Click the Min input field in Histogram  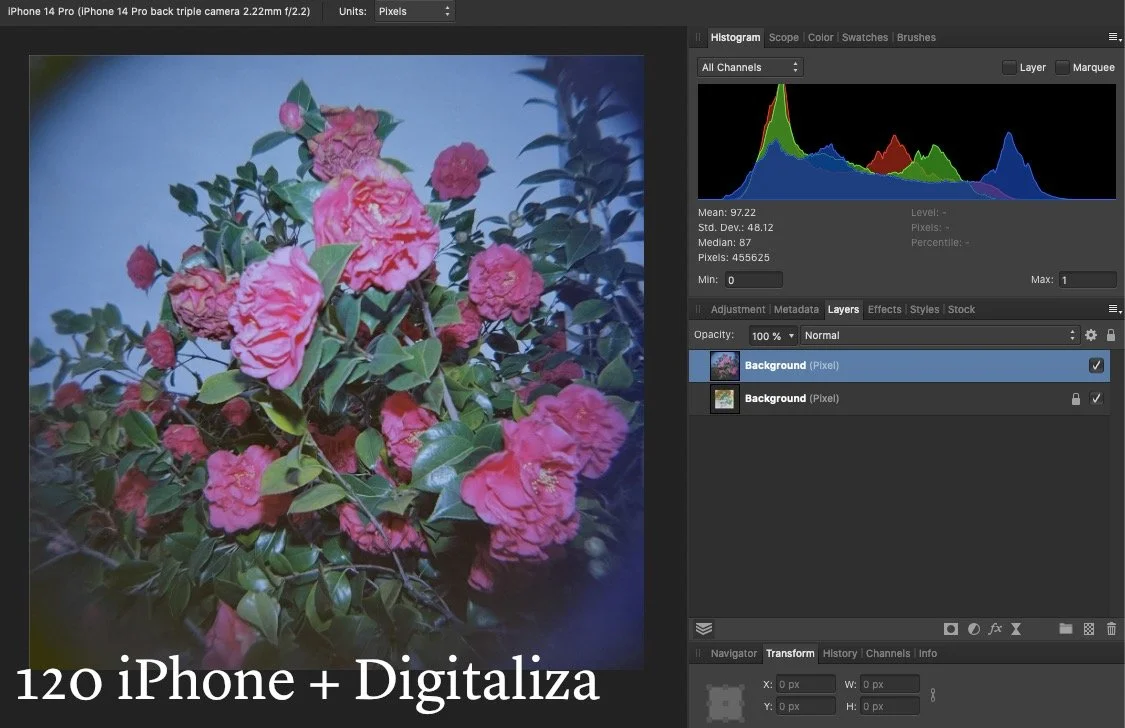click(x=753, y=280)
